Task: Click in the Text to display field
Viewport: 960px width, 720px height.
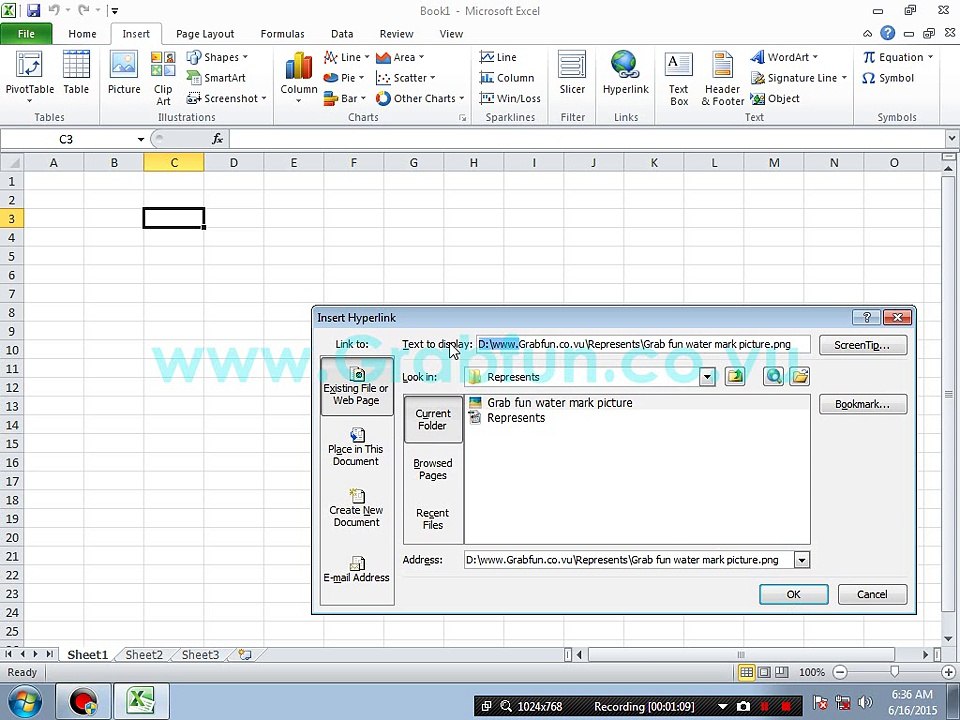Action: [643, 344]
